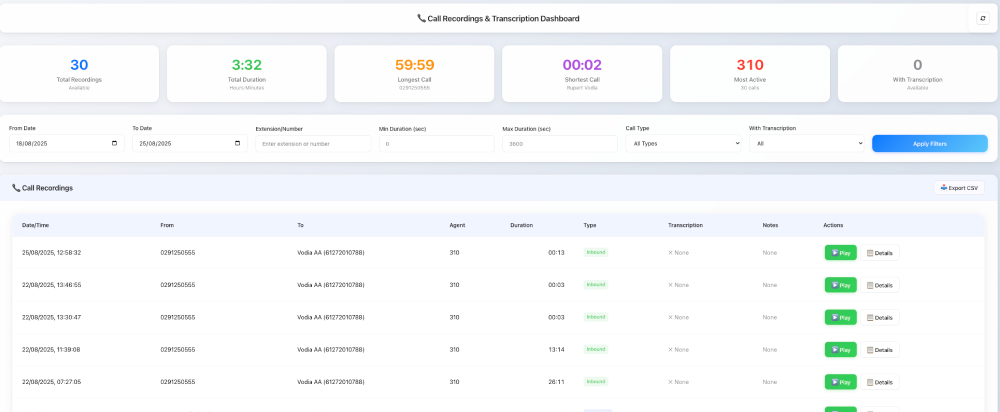Screen dimensions: 1000x412
Task: Click the Max Duration input field
Action: [559, 143]
